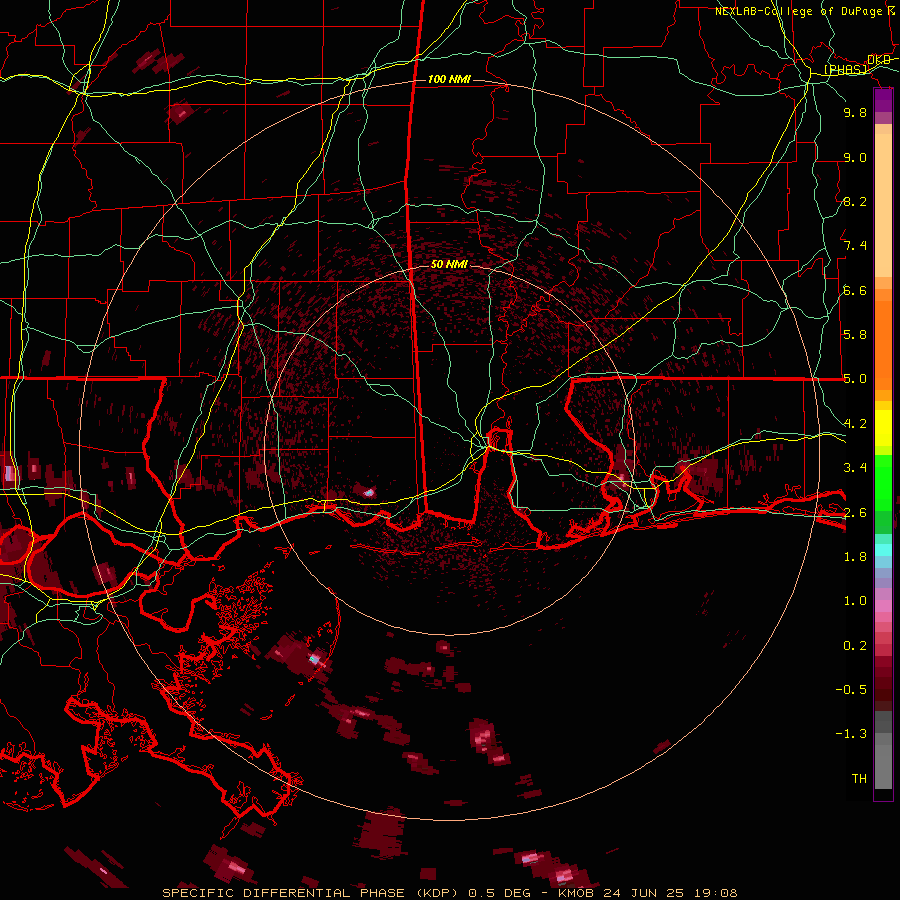The width and height of the screenshot is (900, 900).
Task: Click the 9.0 value on the color scale
Action: (x=855, y=157)
